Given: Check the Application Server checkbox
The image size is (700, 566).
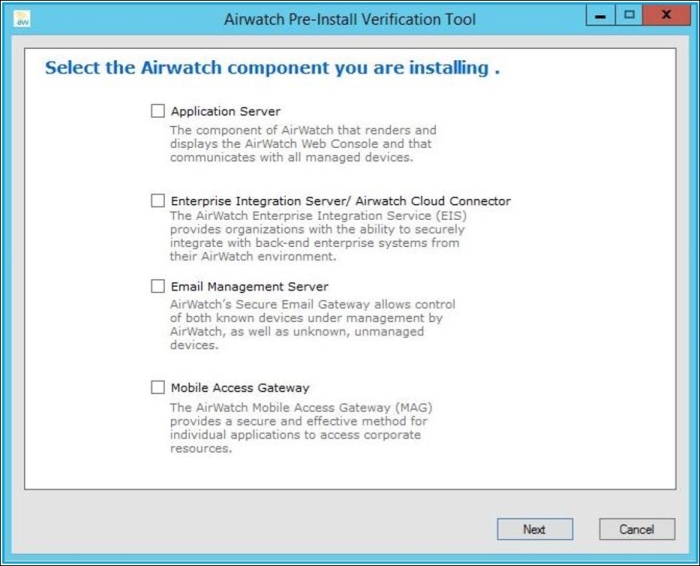Looking at the screenshot, I should (x=158, y=111).
